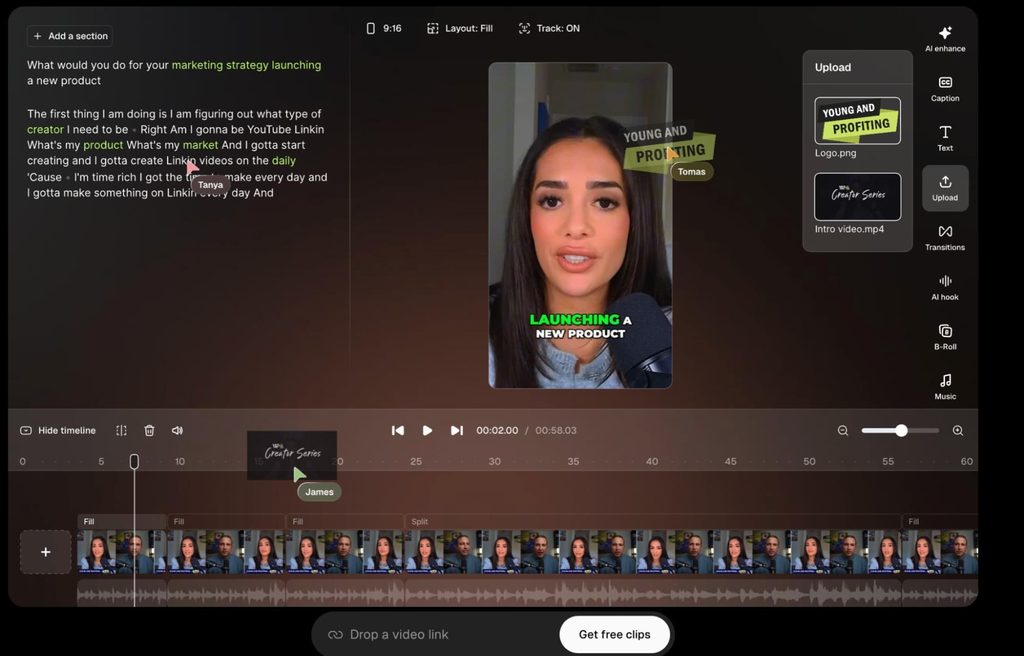The height and width of the screenshot is (656, 1024).
Task: Zoom out the timeline
Action: [x=843, y=431]
